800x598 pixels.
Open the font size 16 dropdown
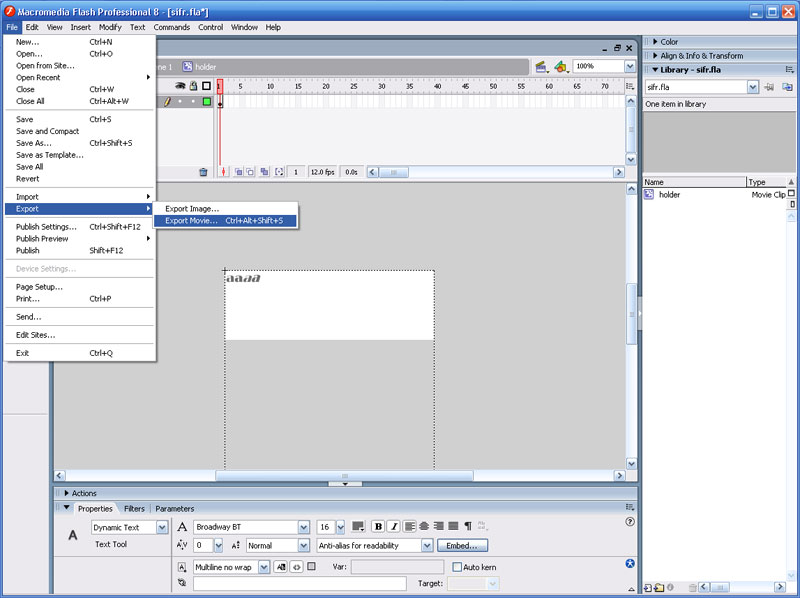coord(340,527)
